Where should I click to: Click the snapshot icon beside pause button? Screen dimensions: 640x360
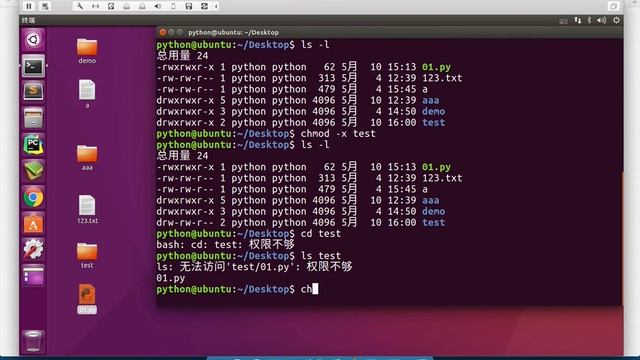45,6
